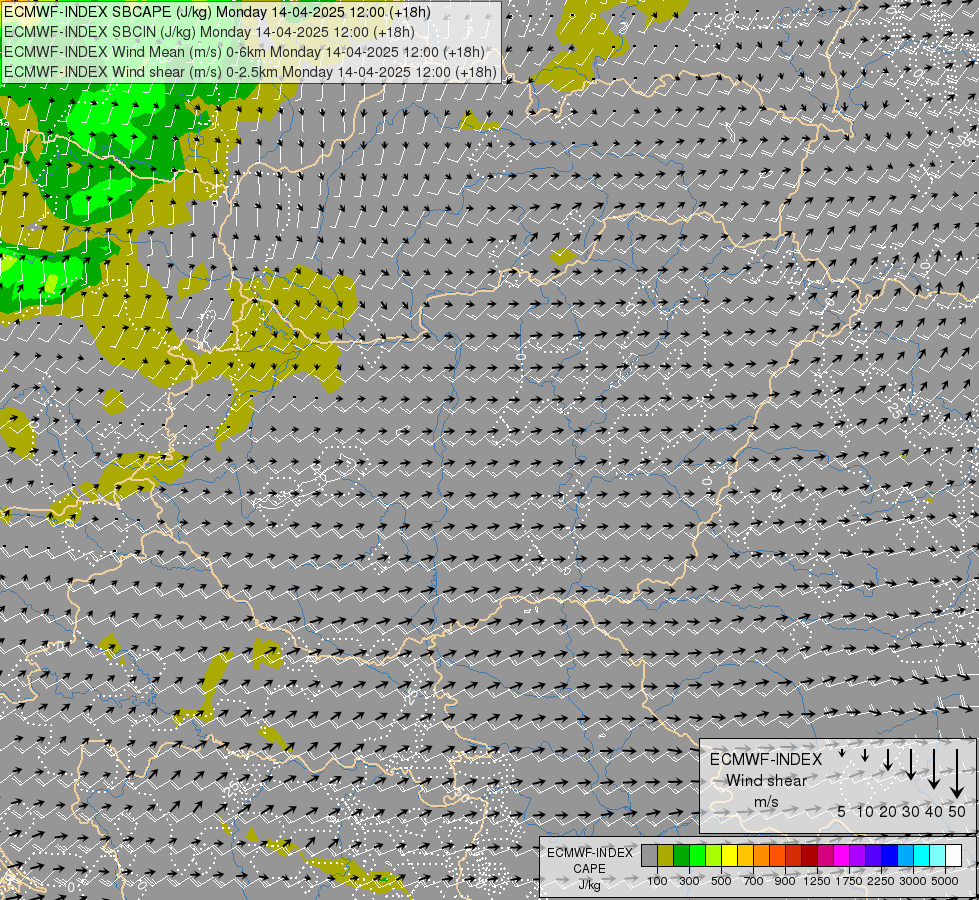Click the CAPE legend value 900

tap(785, 881)
